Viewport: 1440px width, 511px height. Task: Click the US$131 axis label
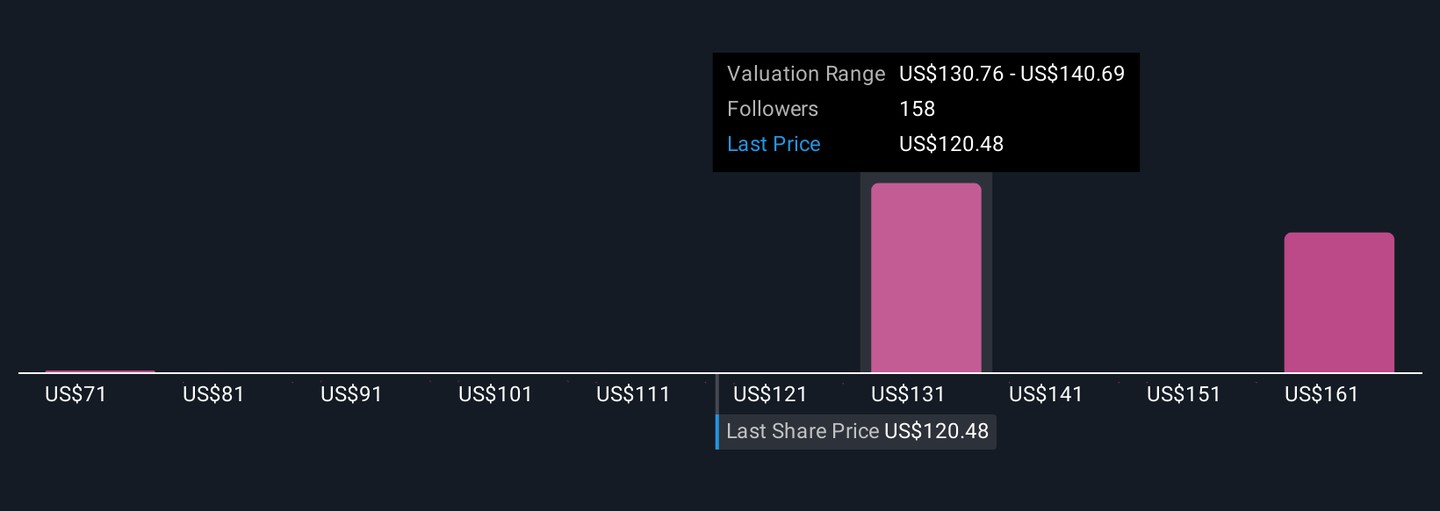pos(908,394)
